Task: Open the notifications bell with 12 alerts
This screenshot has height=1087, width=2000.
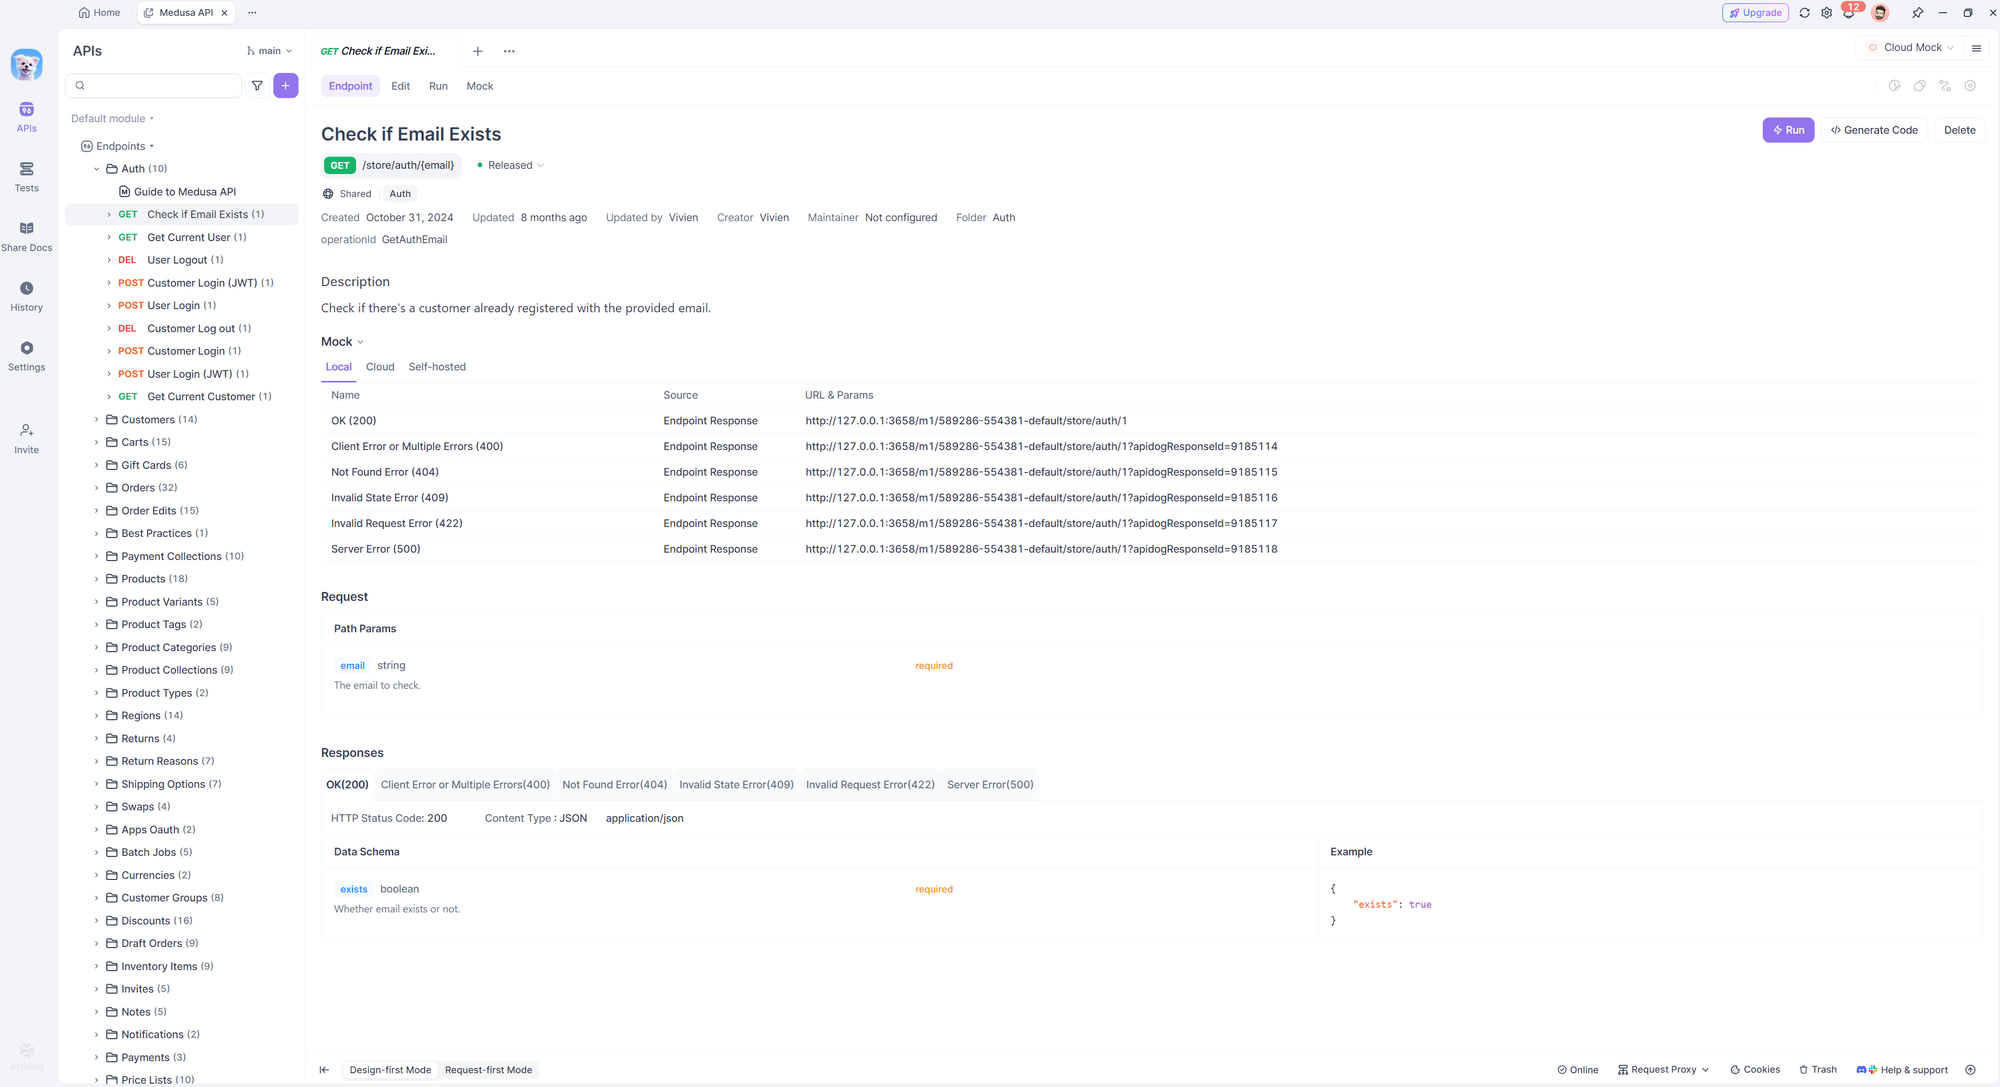Action: (1848, 12)
